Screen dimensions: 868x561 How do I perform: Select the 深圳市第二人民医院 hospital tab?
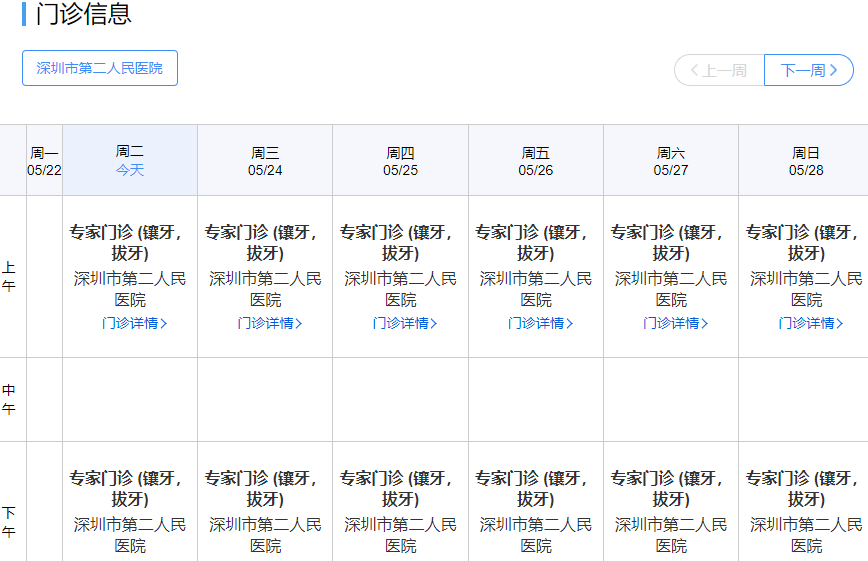[100, 68]
